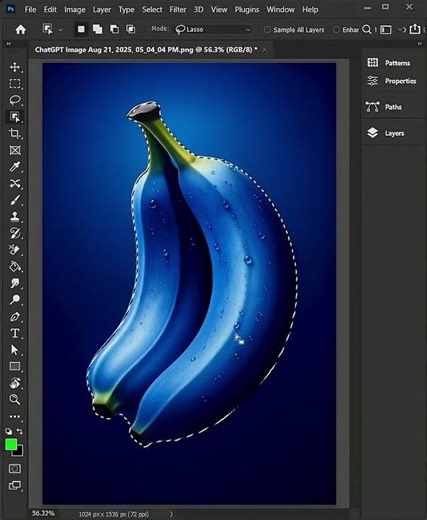Select the Eyedropper tool
Viewport: 427px width, 520px height.
15,167
